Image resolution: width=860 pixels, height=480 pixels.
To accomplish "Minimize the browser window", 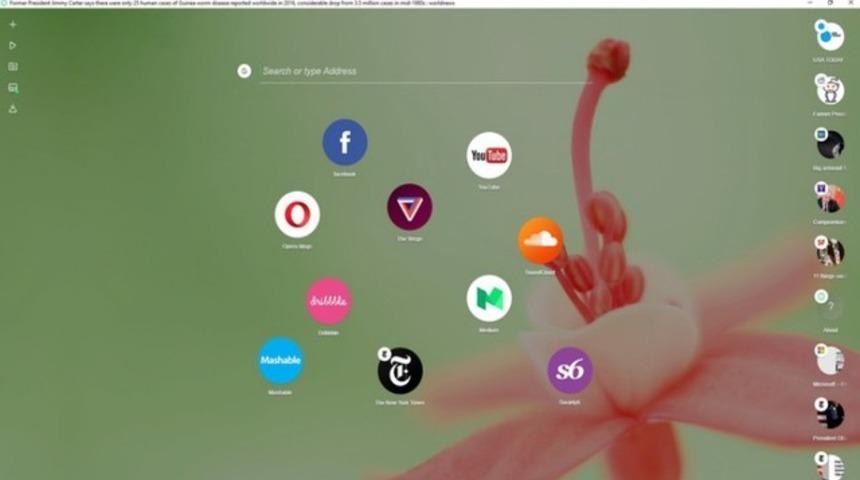I will pos(810,3).
